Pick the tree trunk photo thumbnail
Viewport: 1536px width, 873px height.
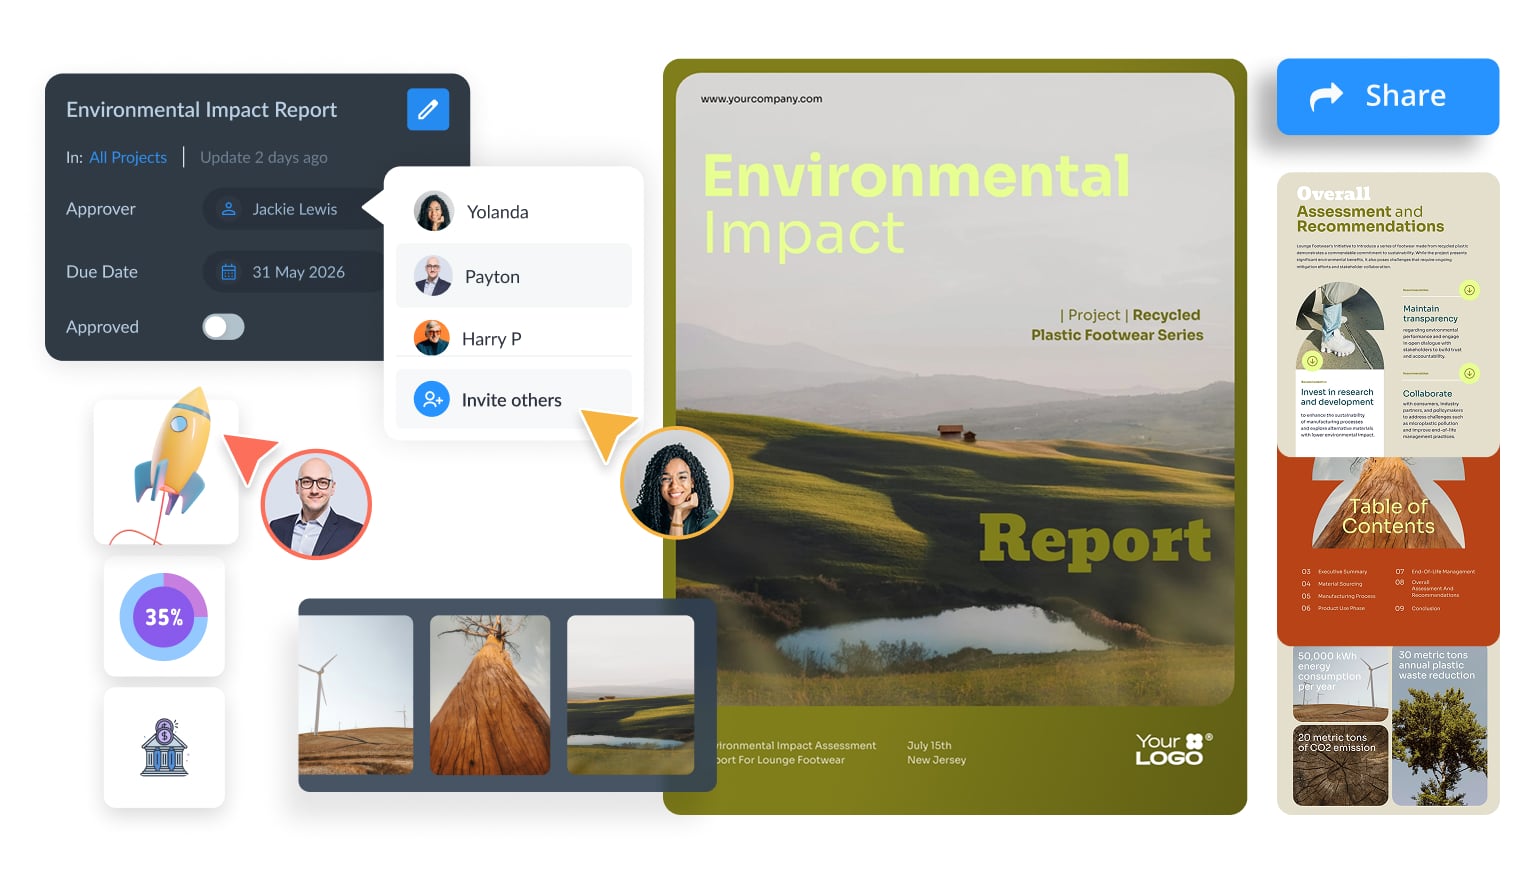tap(490, 695)
